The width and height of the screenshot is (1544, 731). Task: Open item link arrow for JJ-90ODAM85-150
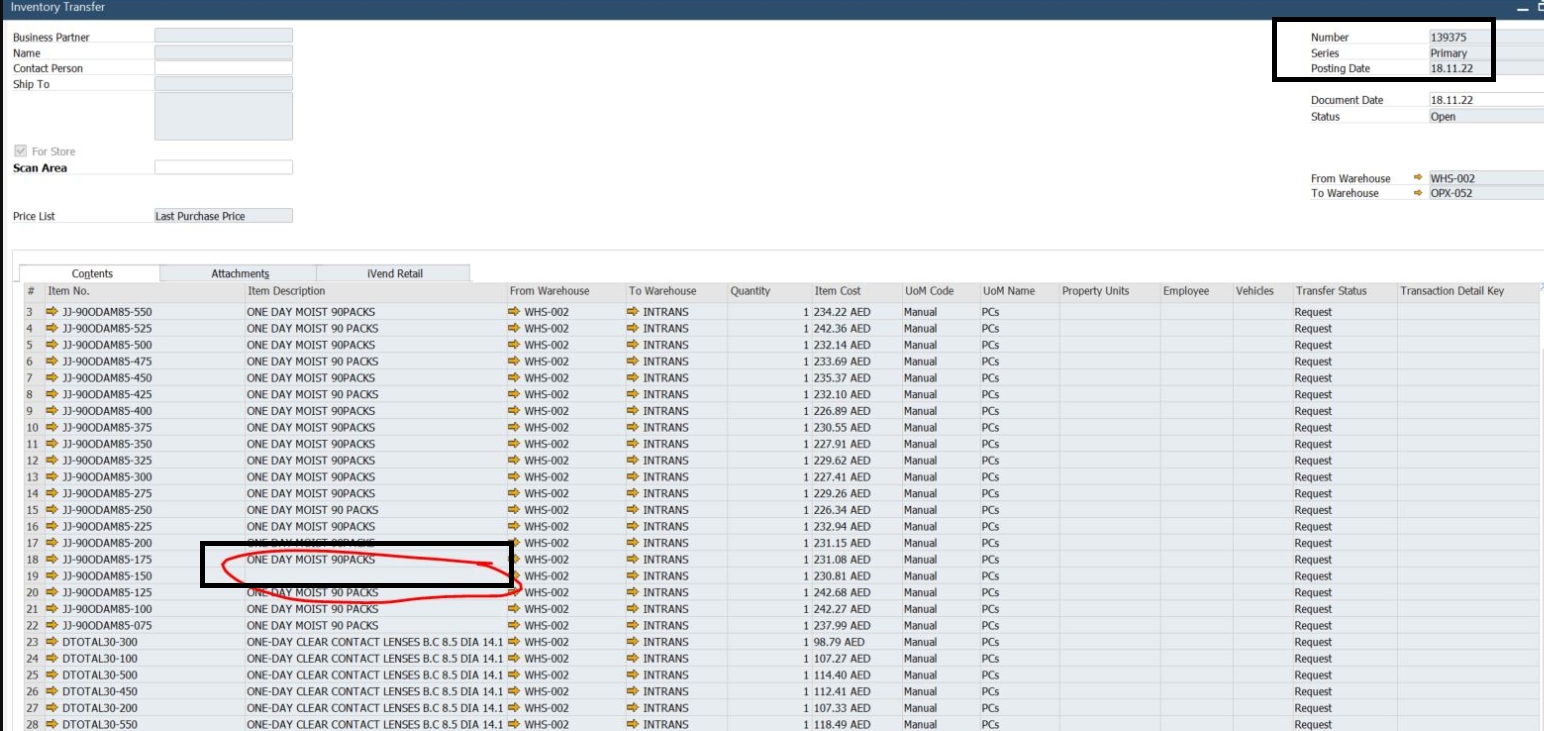click(52, 576)
